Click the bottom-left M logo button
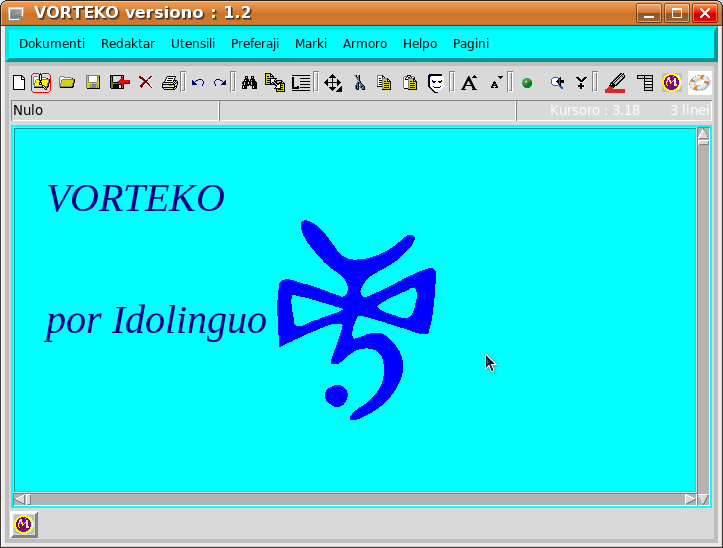Image resolution: width=723 pixels, height=548 pixels. (24, 524)
